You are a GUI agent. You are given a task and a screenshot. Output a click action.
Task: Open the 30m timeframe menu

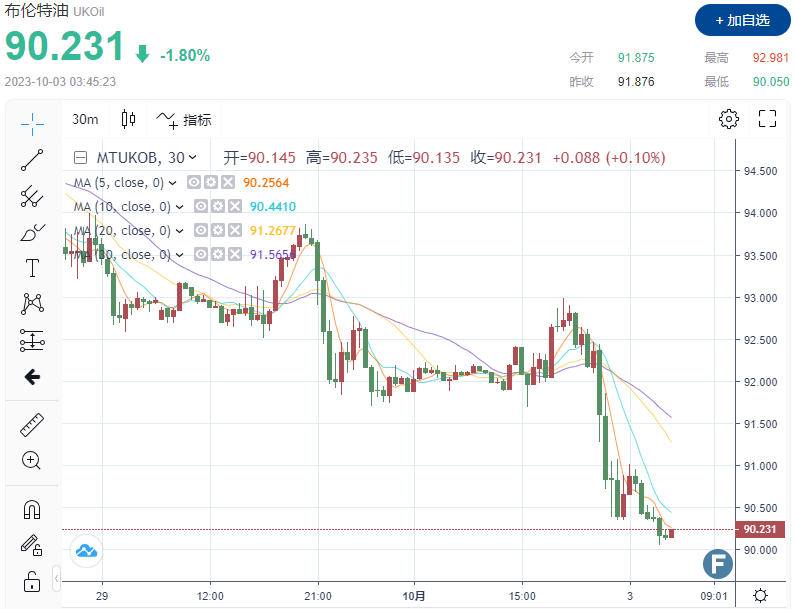tap(85, 120)
